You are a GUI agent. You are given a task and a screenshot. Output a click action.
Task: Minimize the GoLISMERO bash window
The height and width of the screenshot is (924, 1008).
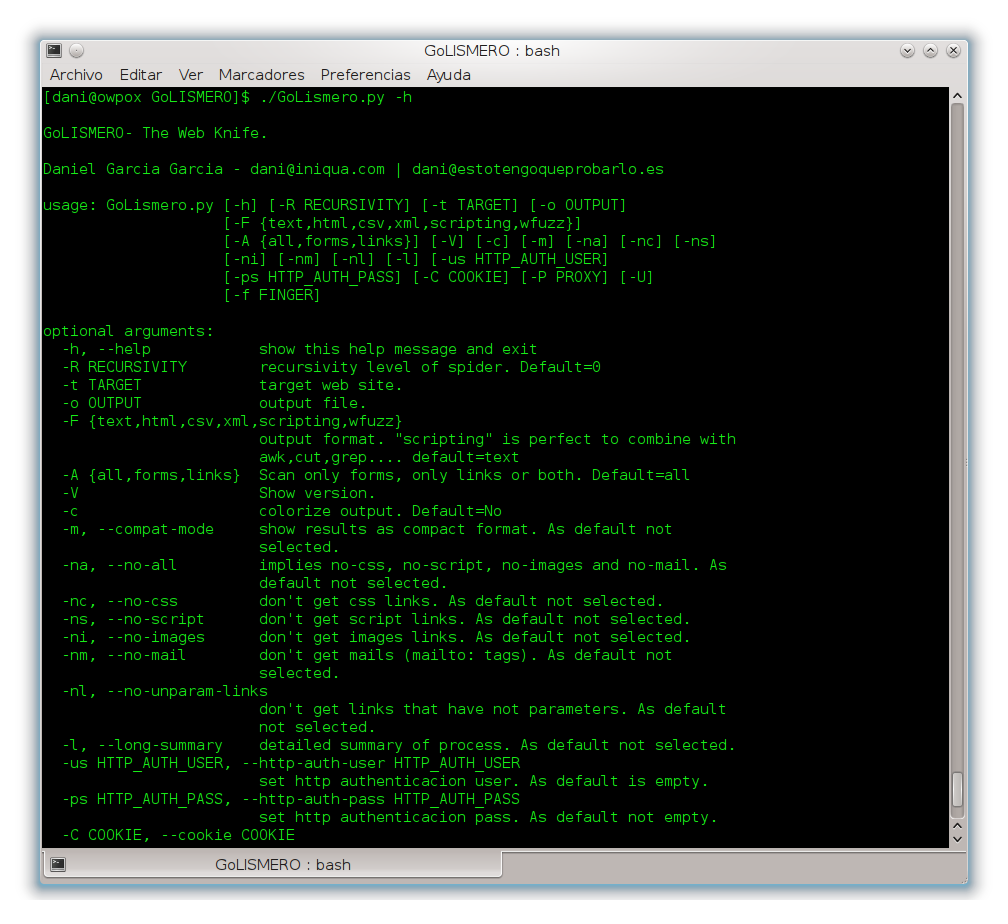click(907, 50)
